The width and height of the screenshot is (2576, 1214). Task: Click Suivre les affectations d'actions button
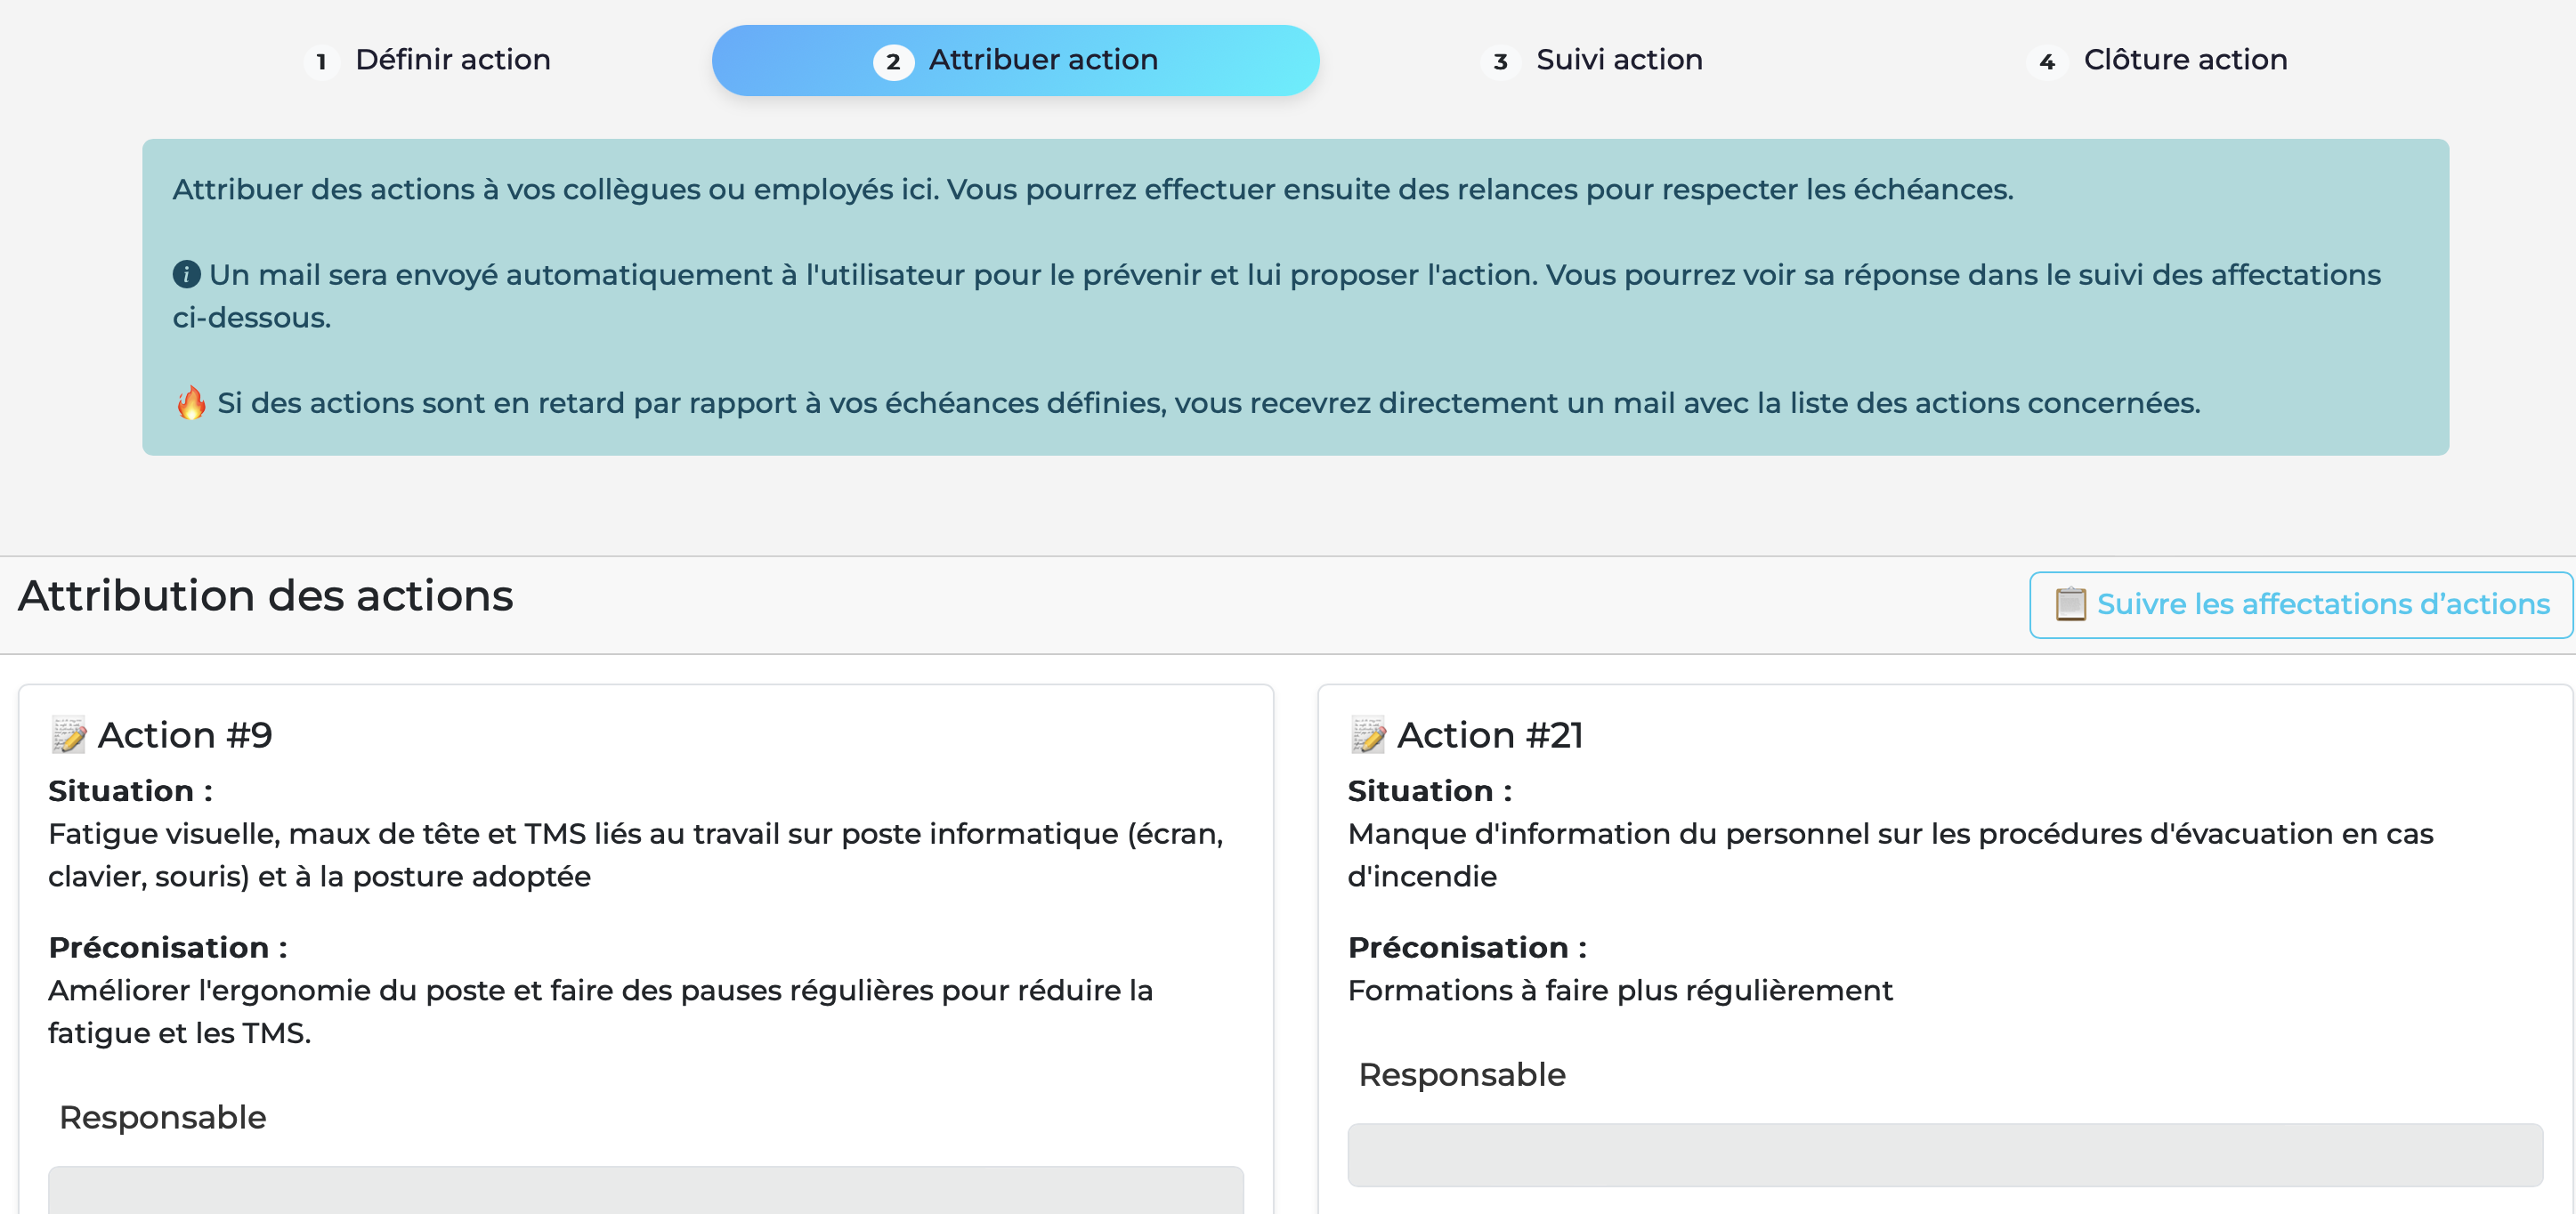coord(2300,604)
